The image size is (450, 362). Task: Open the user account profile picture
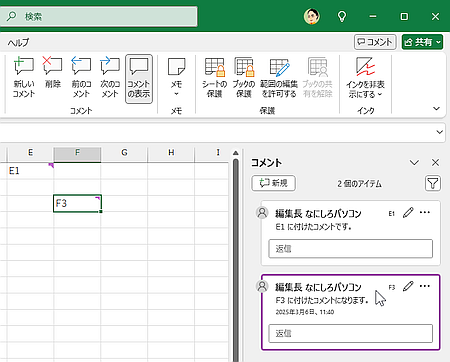click(x=312, y=16)
